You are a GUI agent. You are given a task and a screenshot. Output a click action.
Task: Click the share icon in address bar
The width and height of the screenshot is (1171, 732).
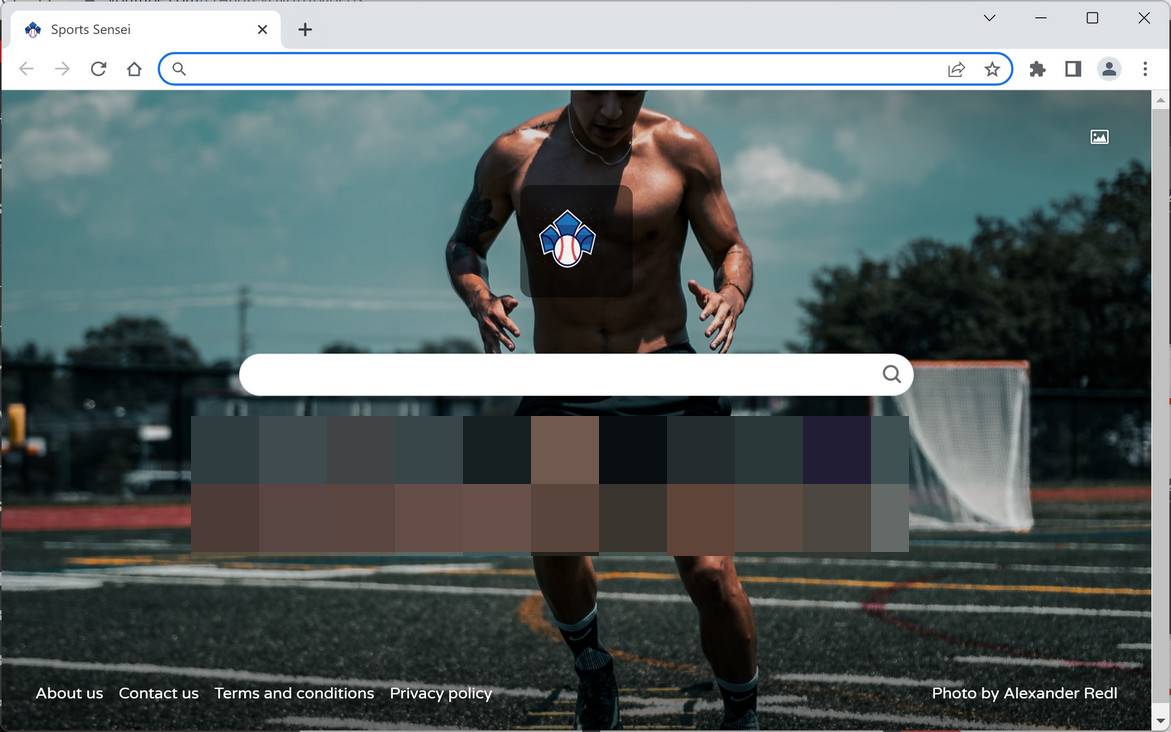(956, 68)
